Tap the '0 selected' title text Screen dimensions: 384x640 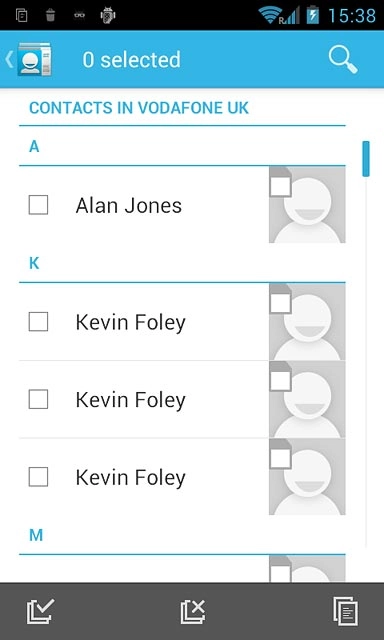[131, 60]
